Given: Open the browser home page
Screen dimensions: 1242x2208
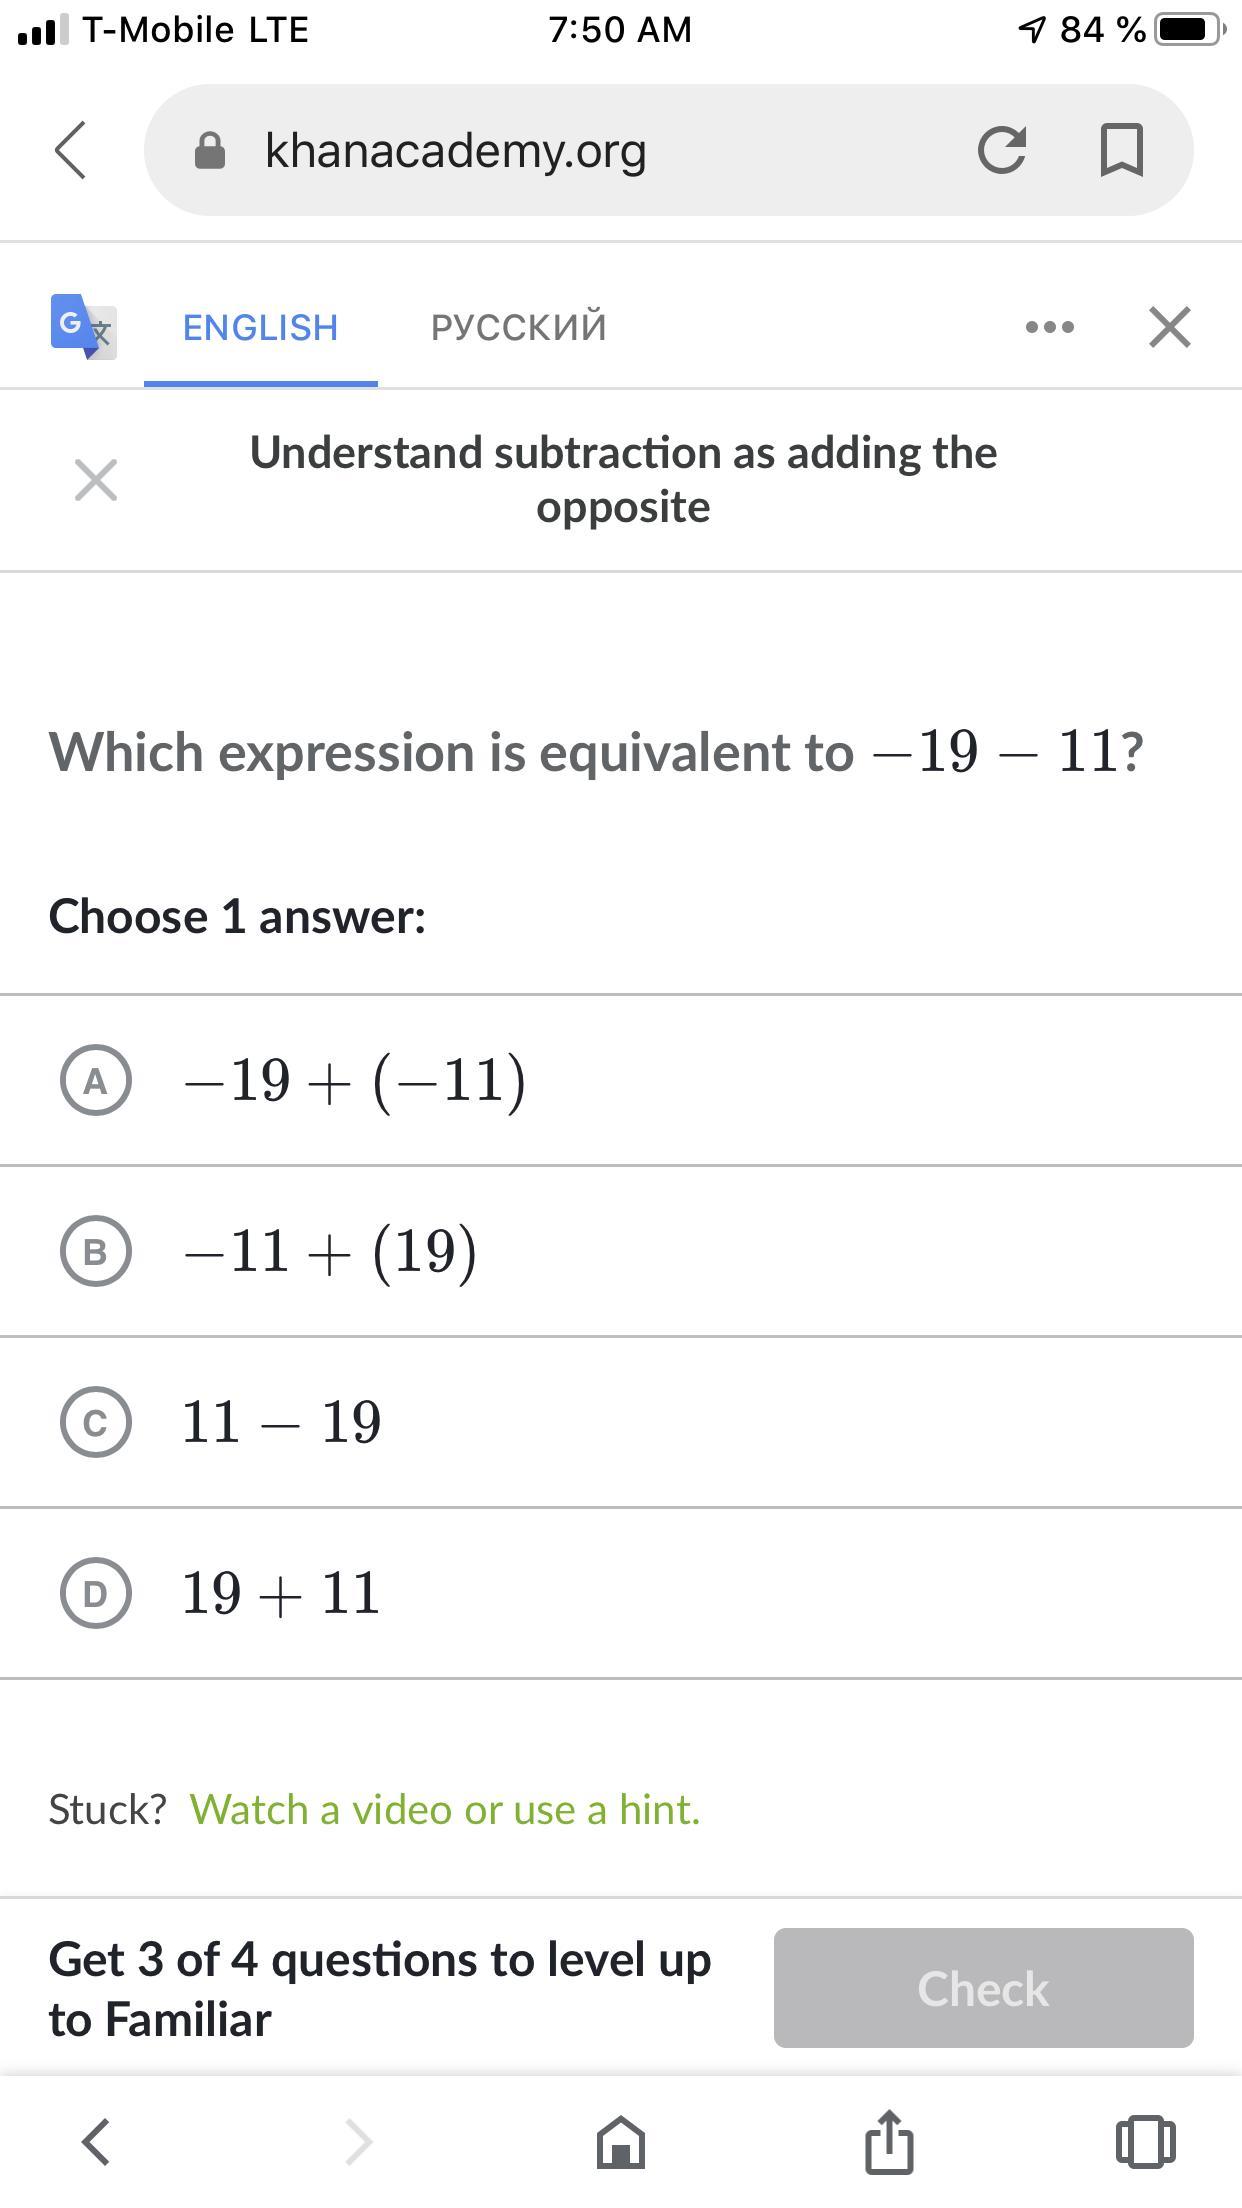Looking at the screenshot, I should pyautogui.click(x=620, y=2142).
